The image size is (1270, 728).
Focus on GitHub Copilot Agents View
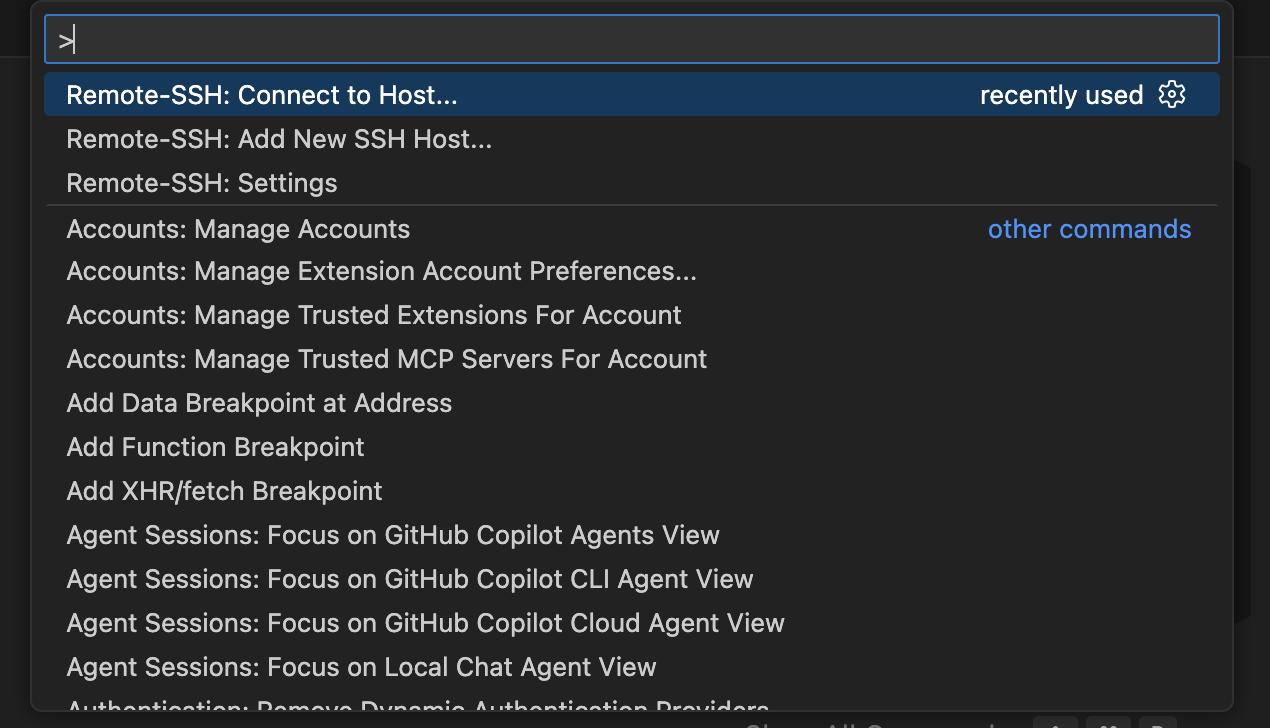click(393, 535)
